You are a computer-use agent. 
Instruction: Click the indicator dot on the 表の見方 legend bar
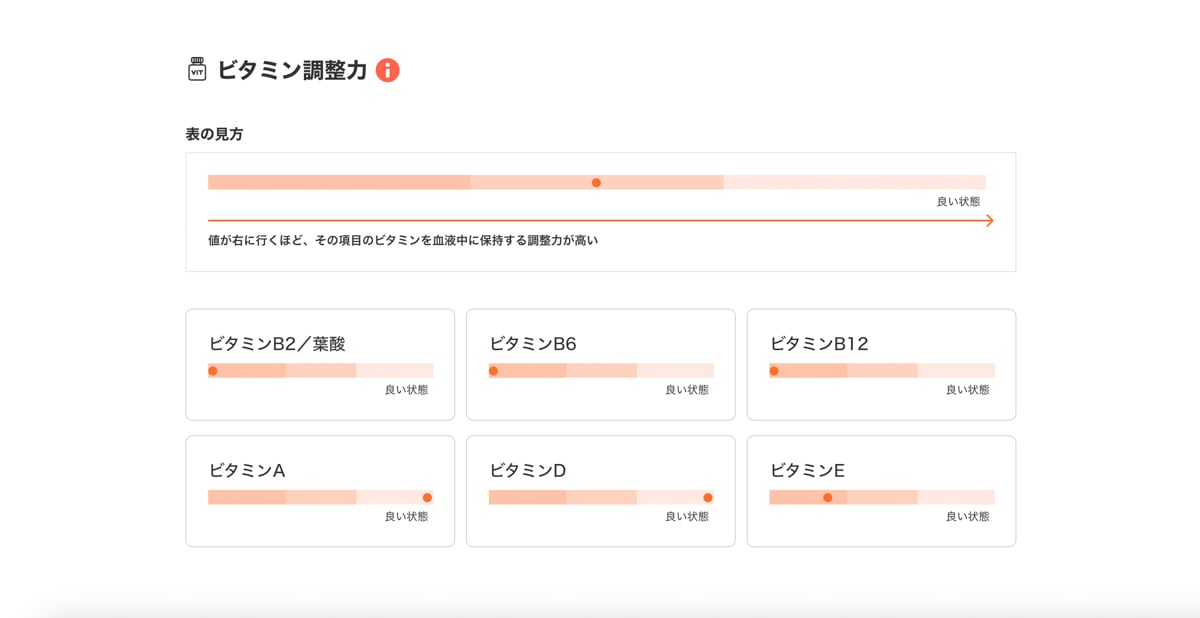click(x=596, y=183)
